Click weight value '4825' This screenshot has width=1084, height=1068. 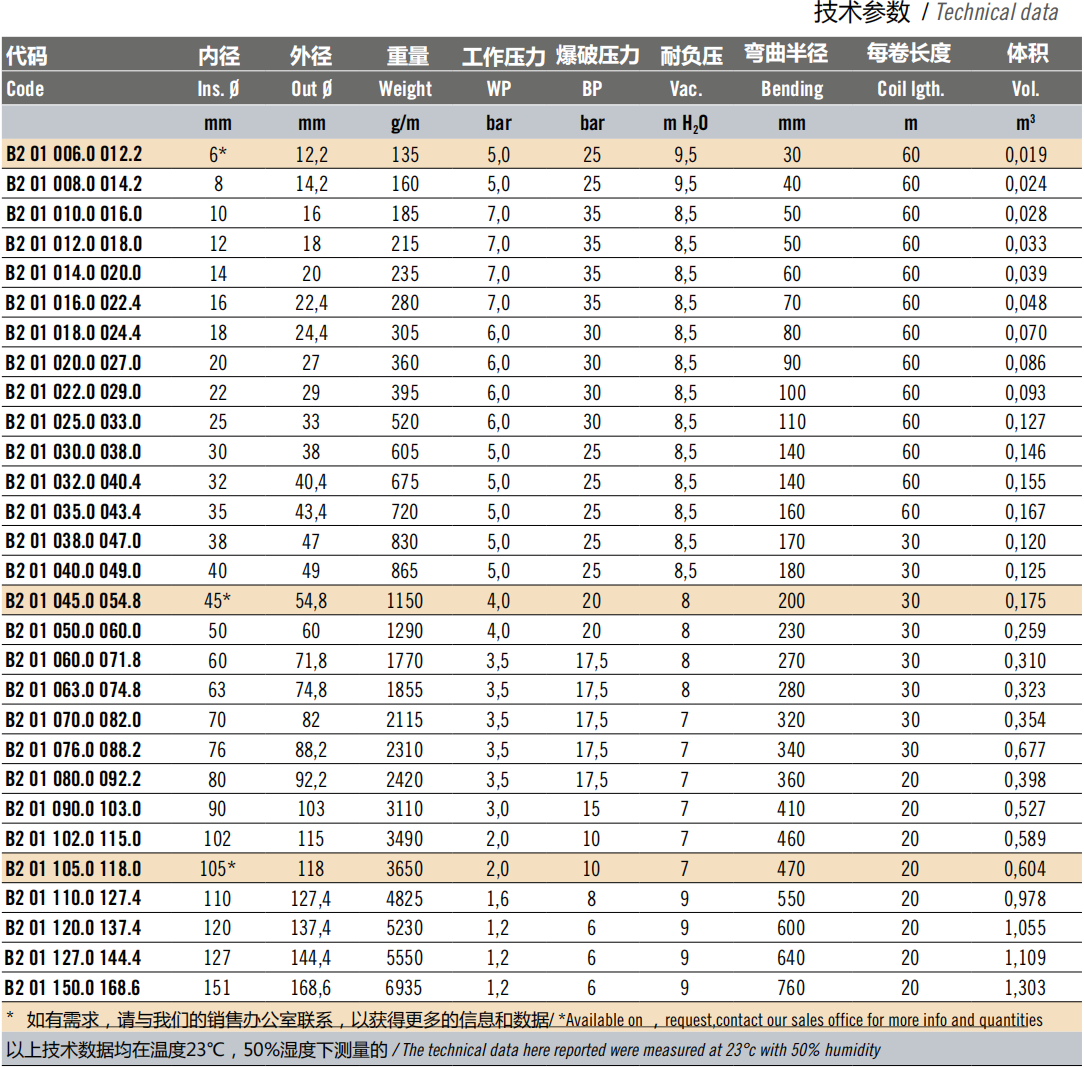click(404, 898)
